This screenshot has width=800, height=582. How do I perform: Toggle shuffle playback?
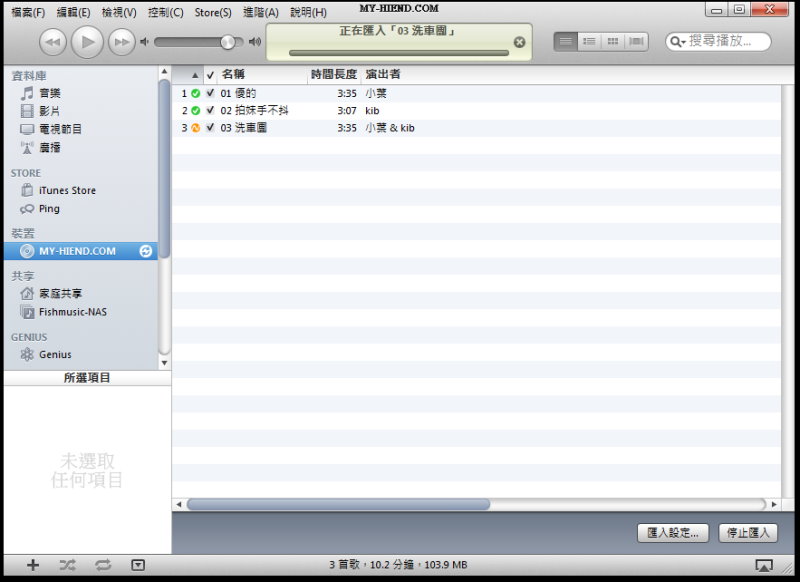click(67, 565)
